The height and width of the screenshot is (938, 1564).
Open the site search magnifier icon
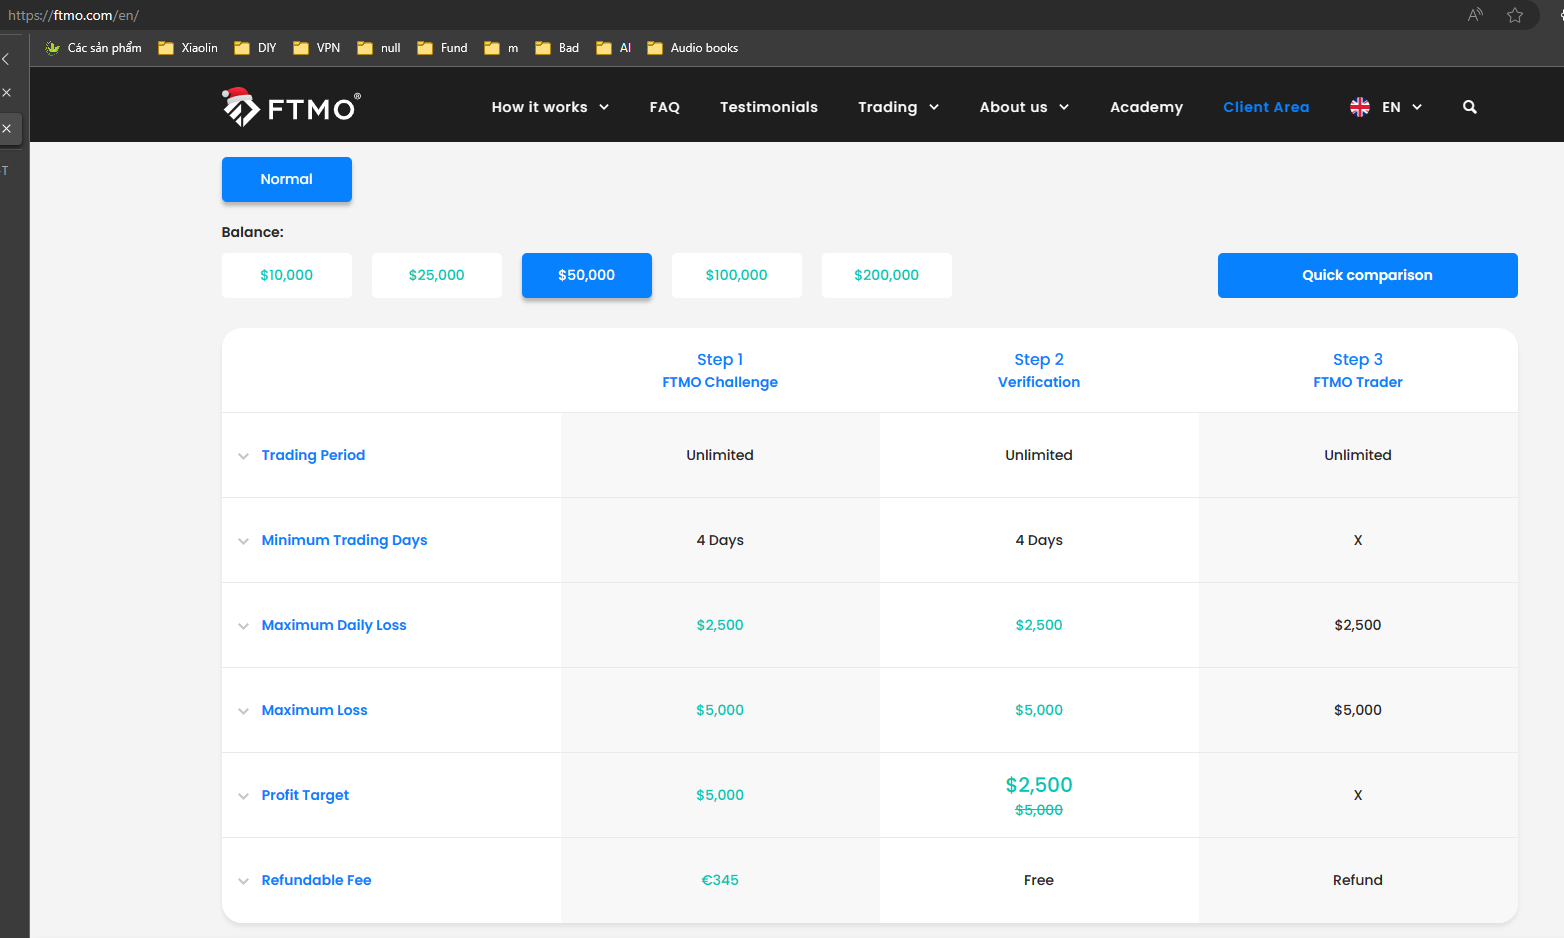click(x=1469, y=107)
